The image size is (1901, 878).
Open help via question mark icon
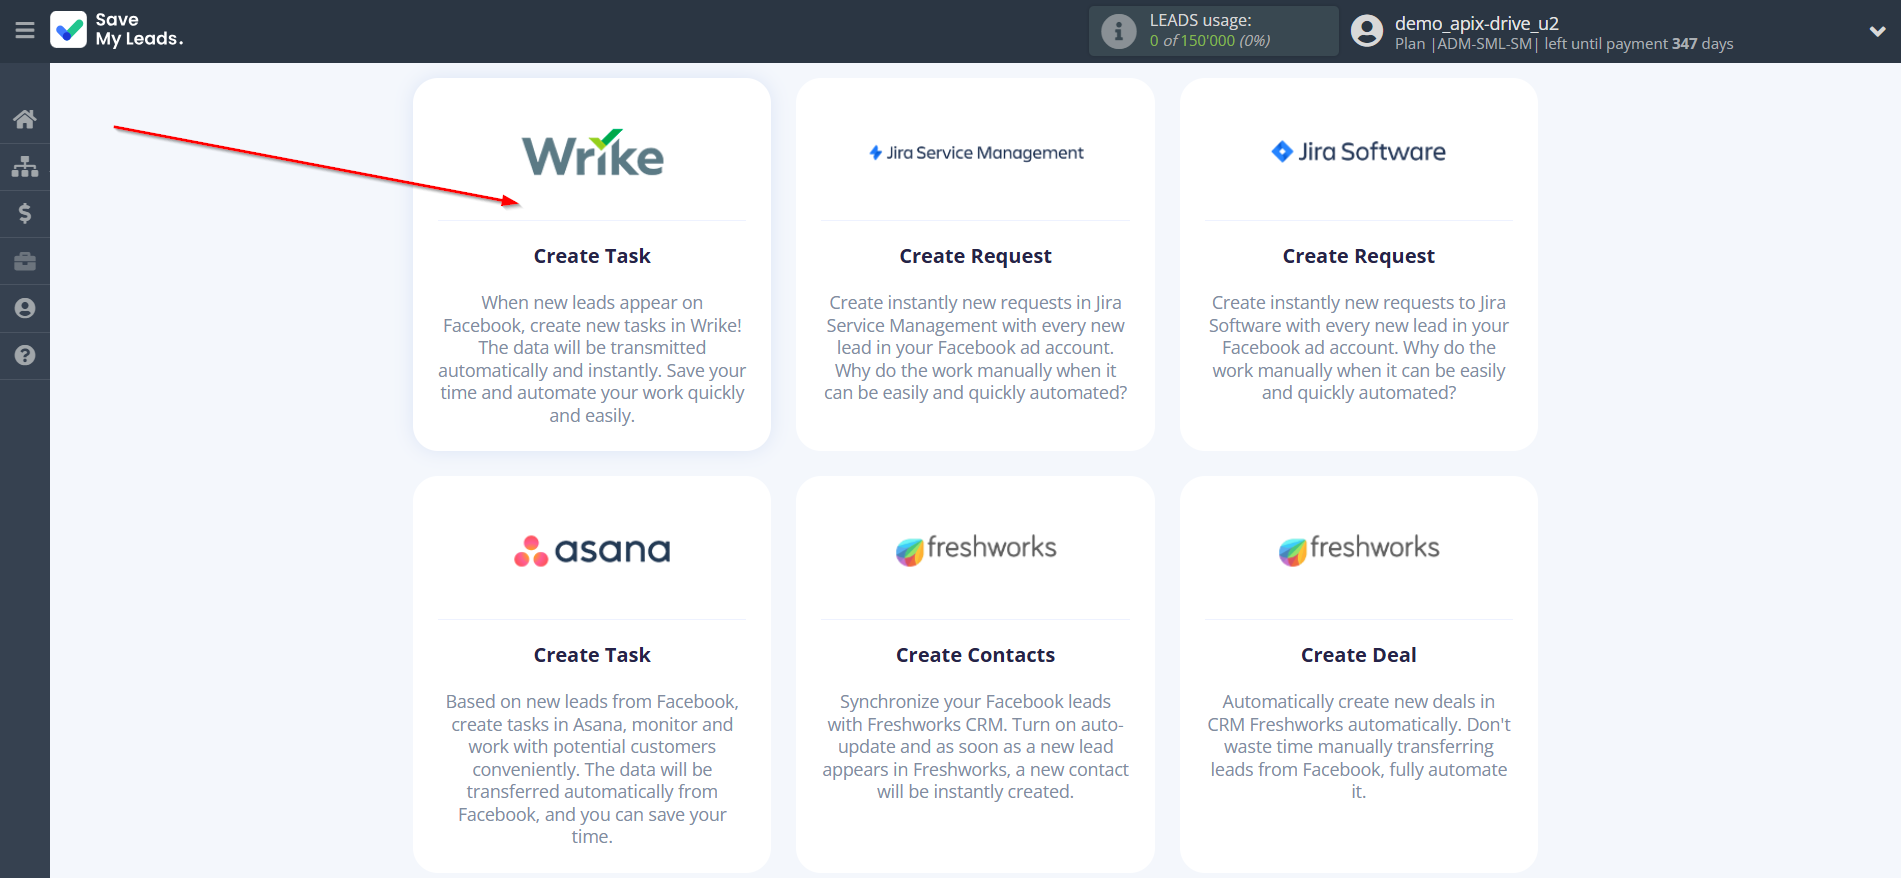pyautogui.click(x=25, y=355)
